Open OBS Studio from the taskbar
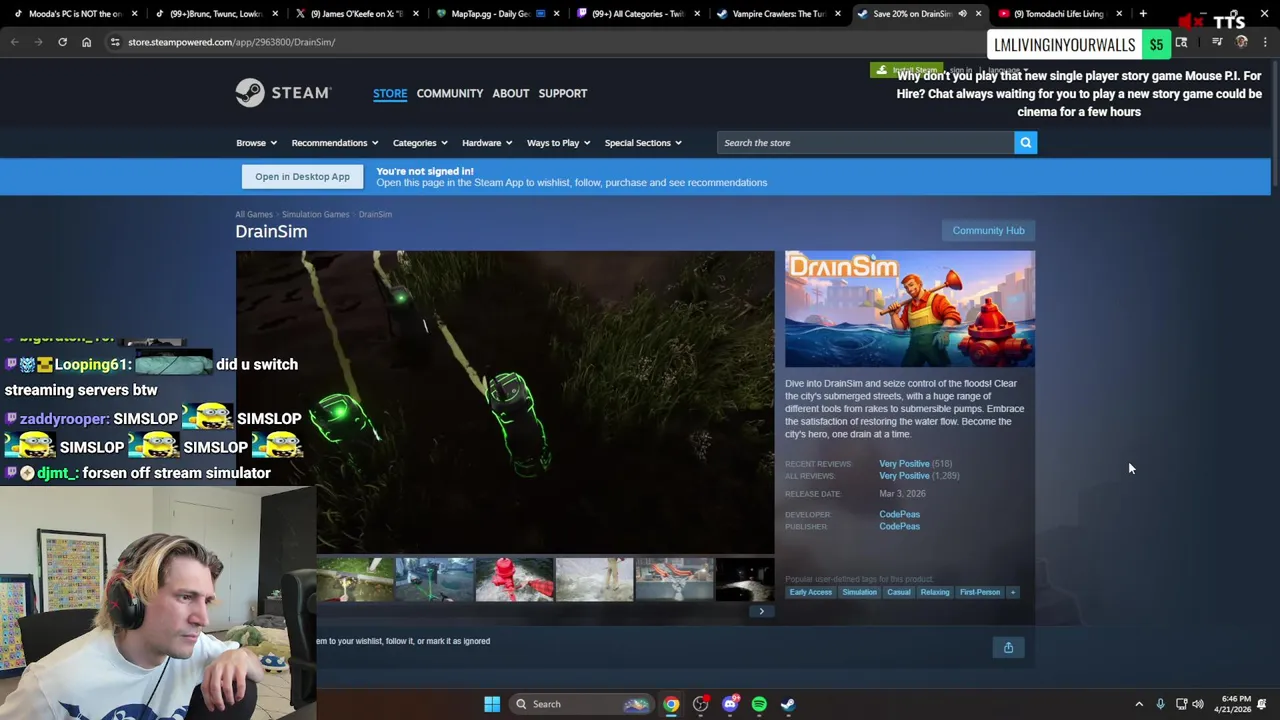The width and height of the screenshot is (1280, 720). coord(700,704)
